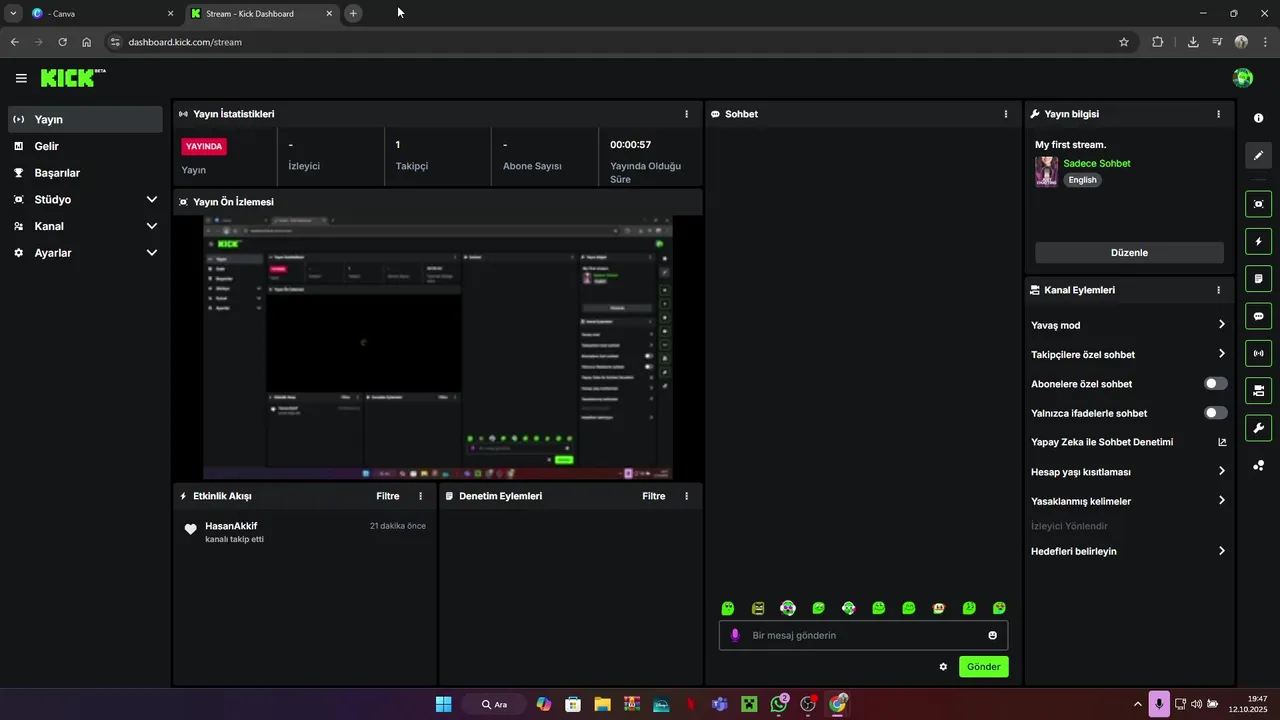Screen dimensions: 1280x720
Task: Open Hesap yaşı kısıtlaması options arrow
Action: click(x=1222, y=471)
